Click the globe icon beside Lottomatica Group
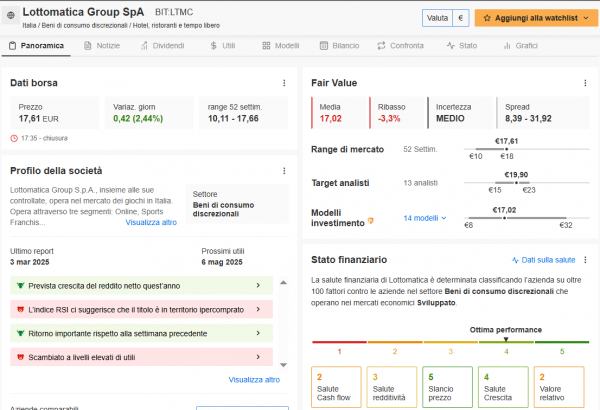This screenshot has width=600, height=410. coord(11,16)
